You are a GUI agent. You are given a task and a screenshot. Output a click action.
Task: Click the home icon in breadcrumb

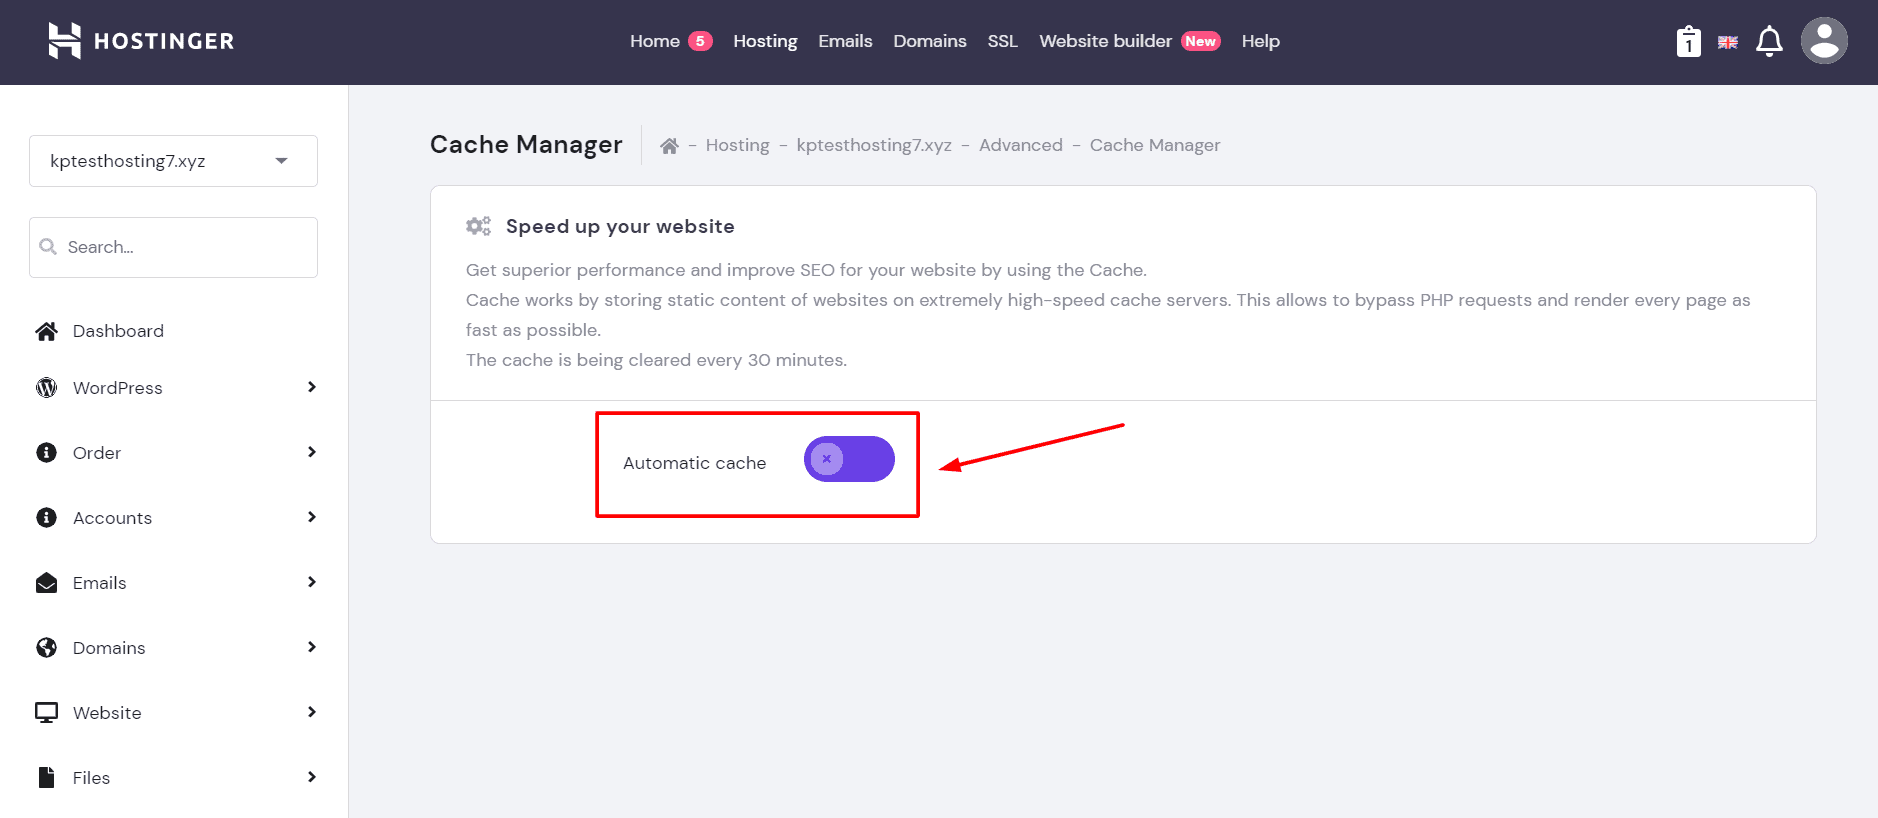(x=669, y=146)
